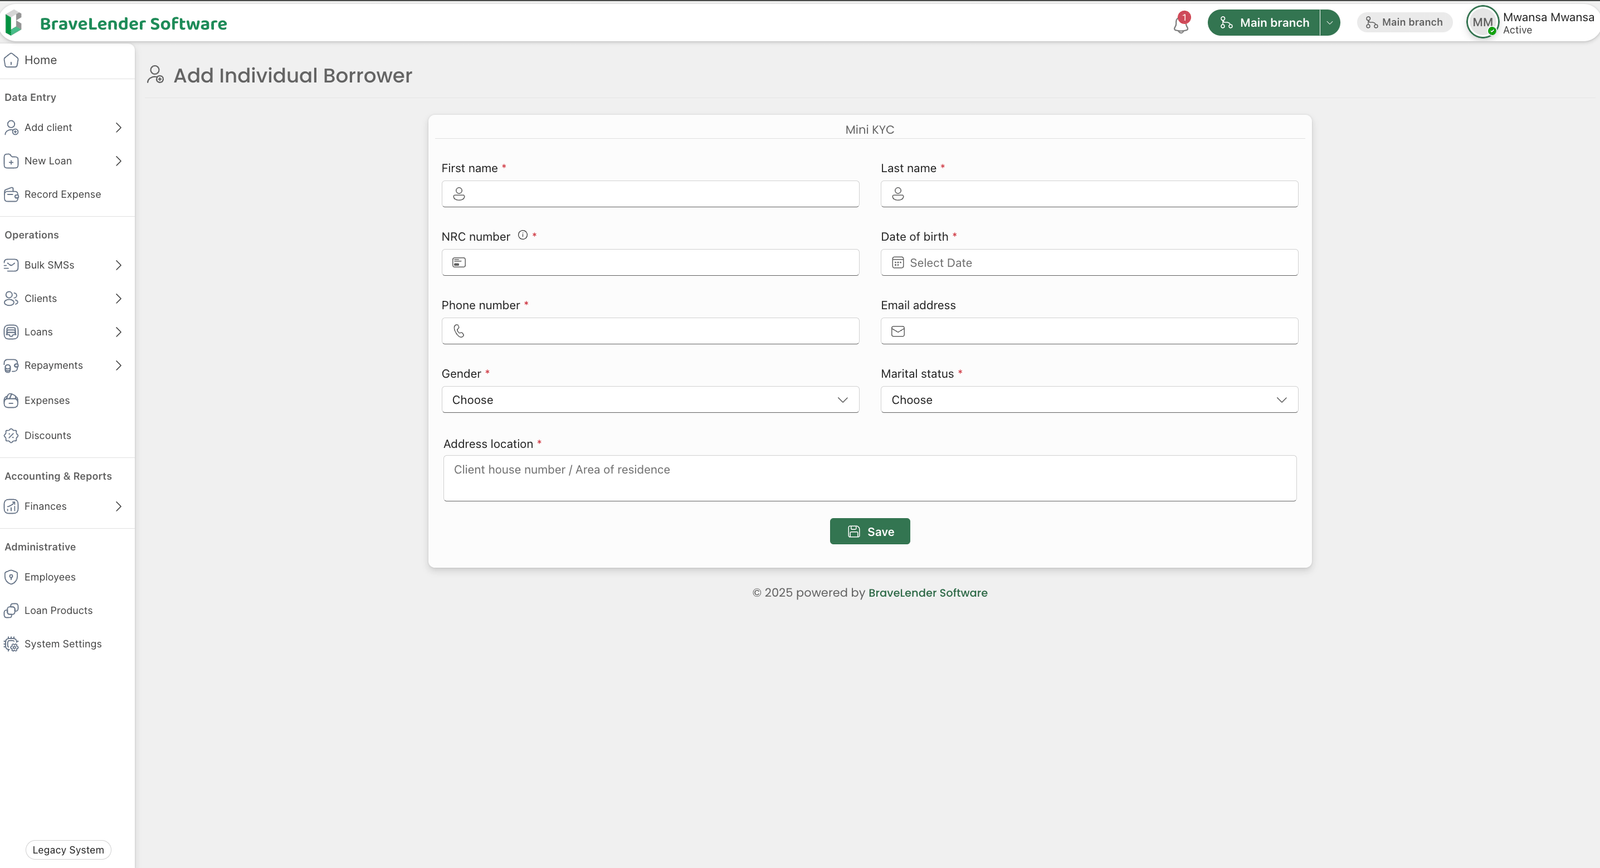Expand the Finances submenu chevron
Image resolution: width=1600 pixels, height=868 pixels.
(118, 507)
